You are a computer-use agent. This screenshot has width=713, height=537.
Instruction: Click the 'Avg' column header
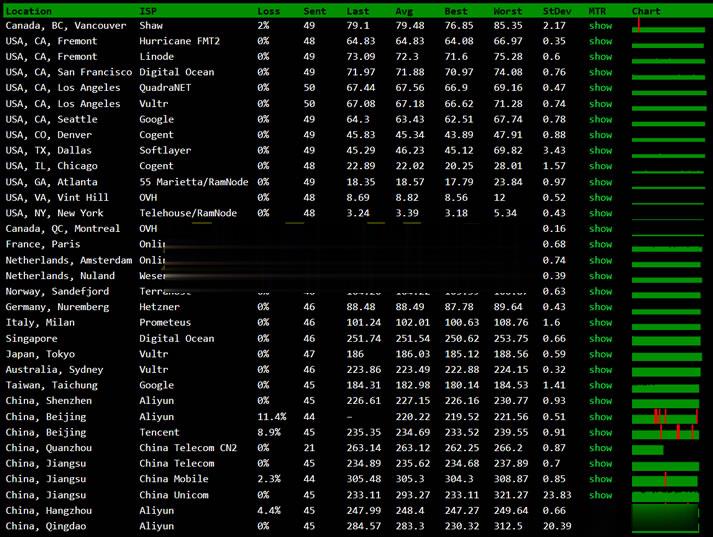click(404, 11)
